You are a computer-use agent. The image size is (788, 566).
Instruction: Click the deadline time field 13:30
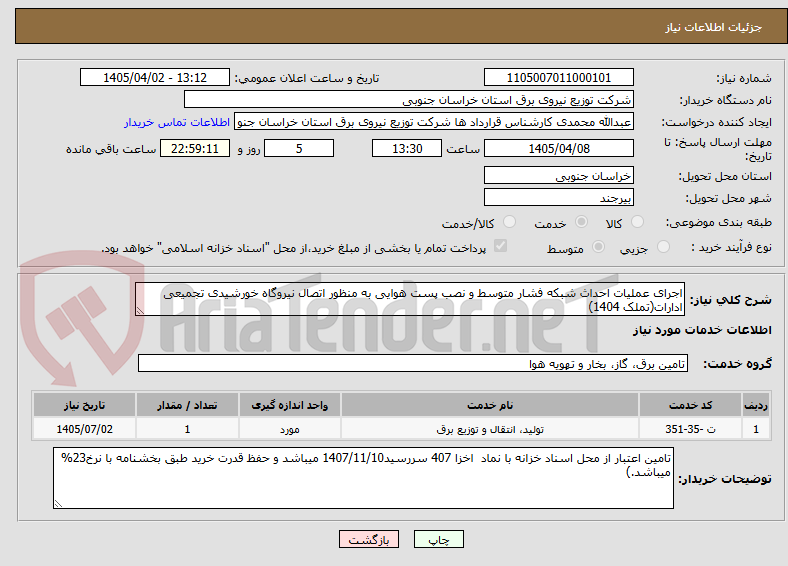(x=407, y=148)
